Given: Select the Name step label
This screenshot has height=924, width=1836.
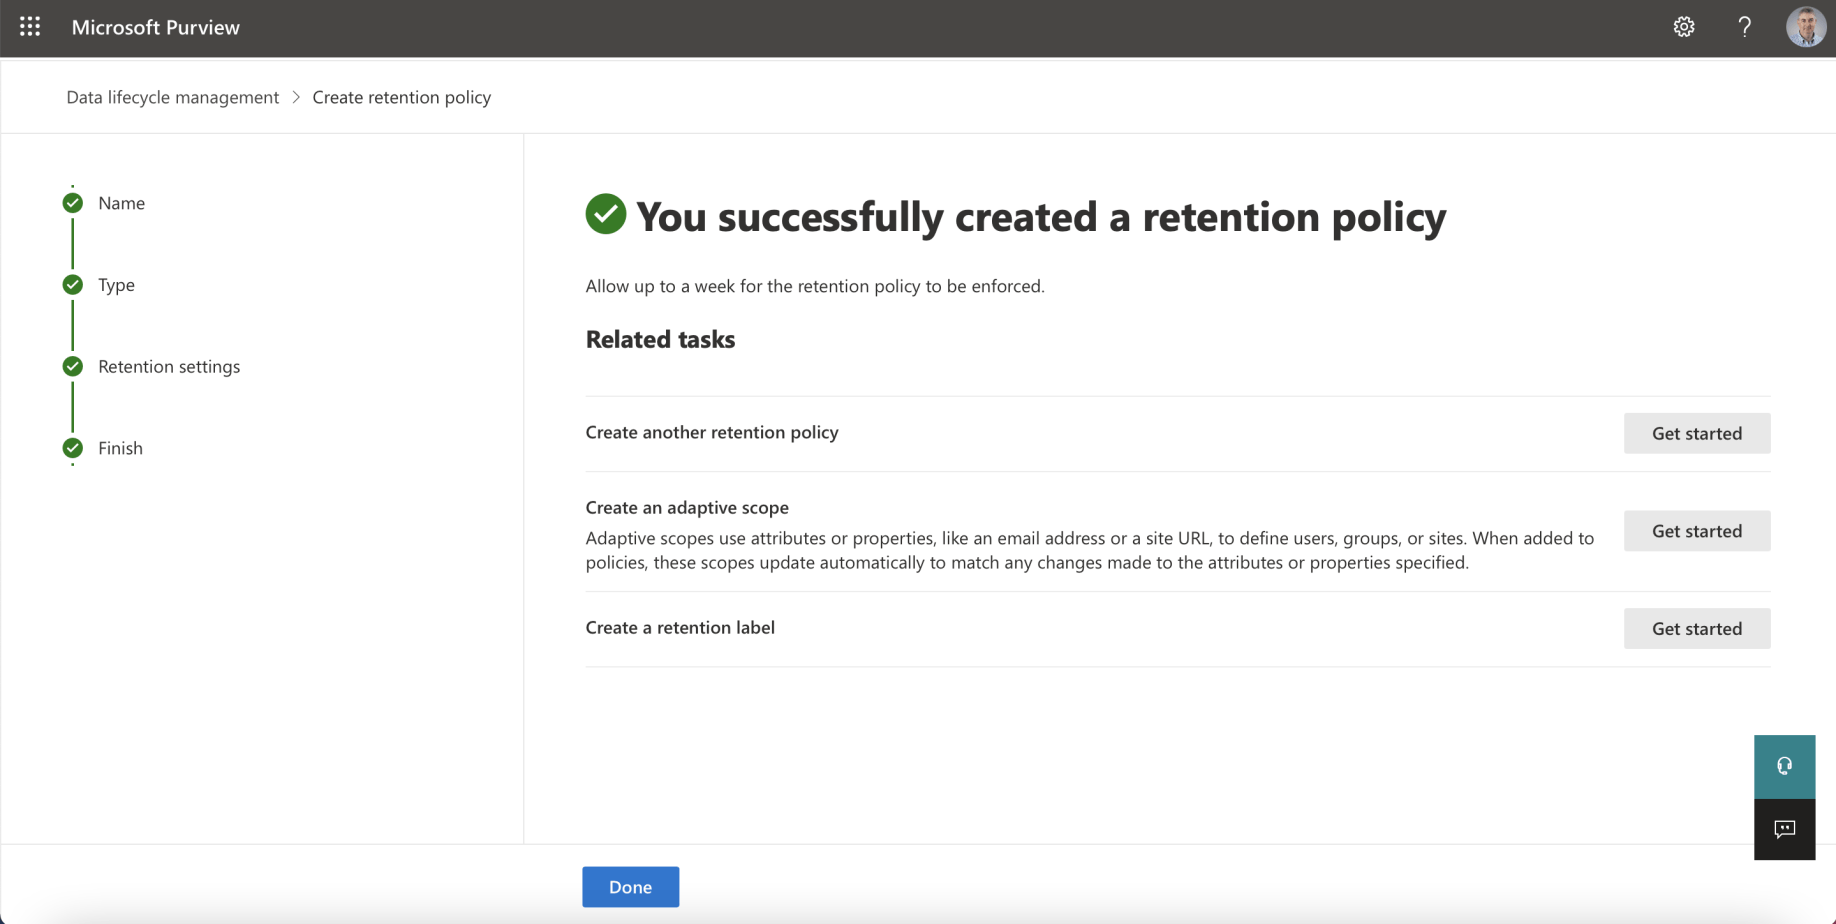Looking at the screenshot, I should click(x=121, y=203).
